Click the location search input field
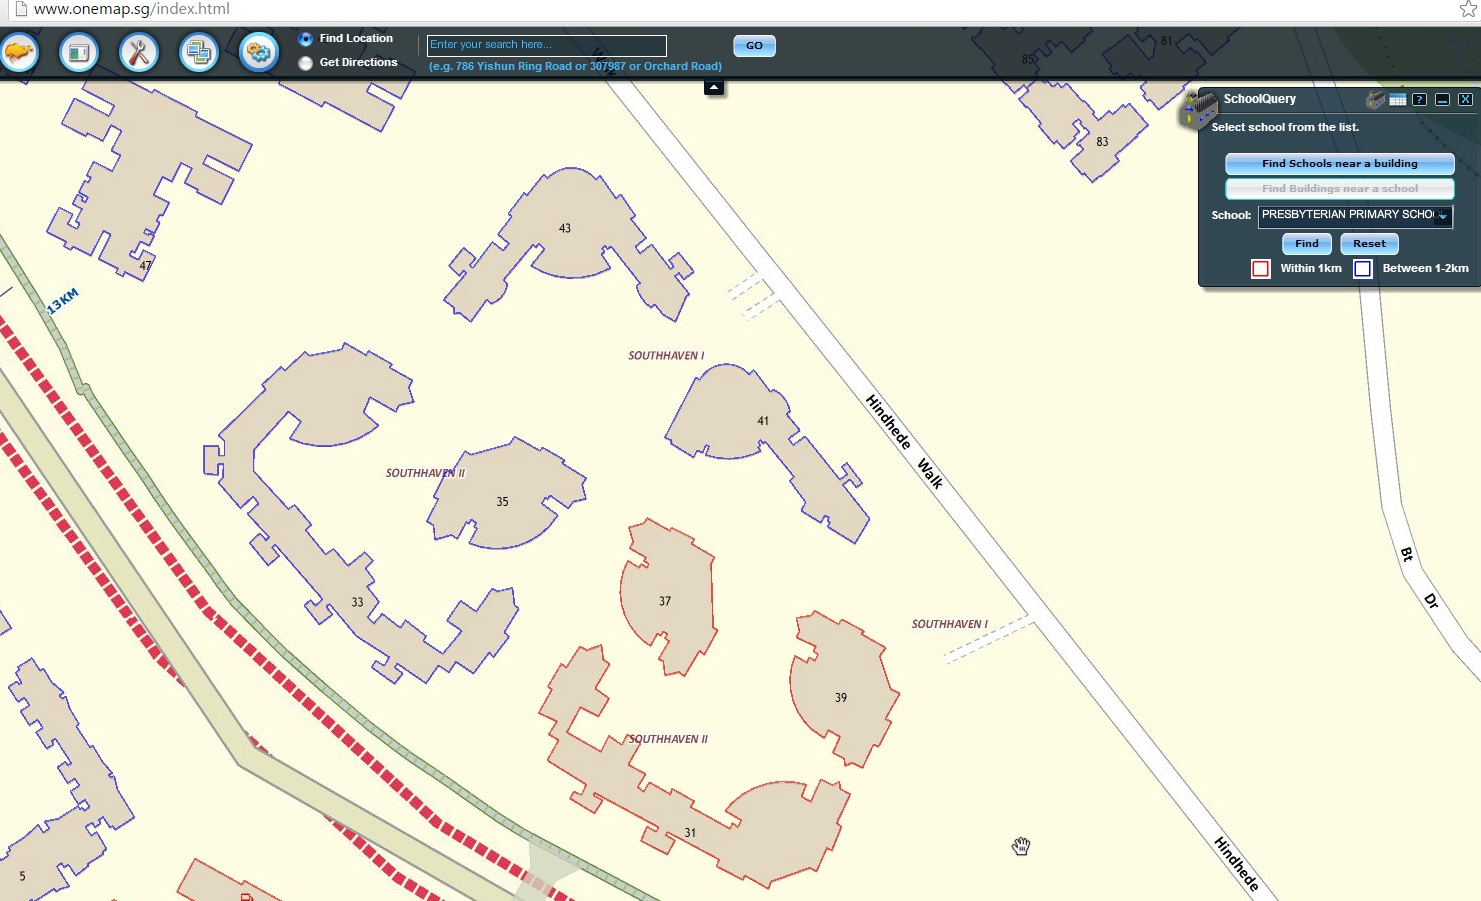This screenshot has width=1481, height=901. click(546, 45)
